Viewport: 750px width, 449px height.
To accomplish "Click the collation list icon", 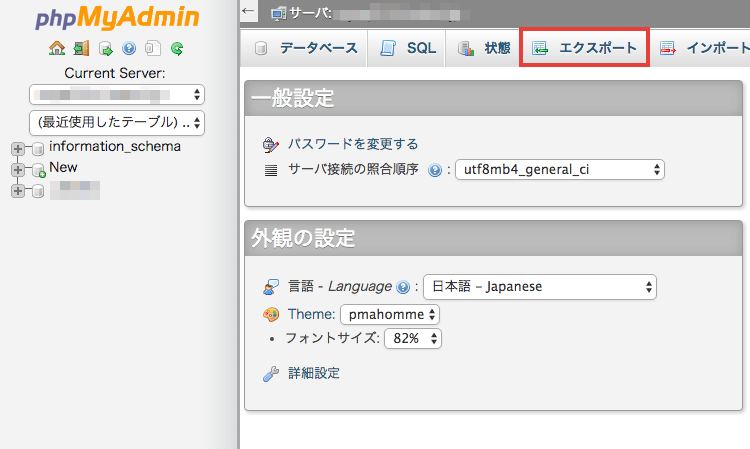I will click(x=271, y=170).
